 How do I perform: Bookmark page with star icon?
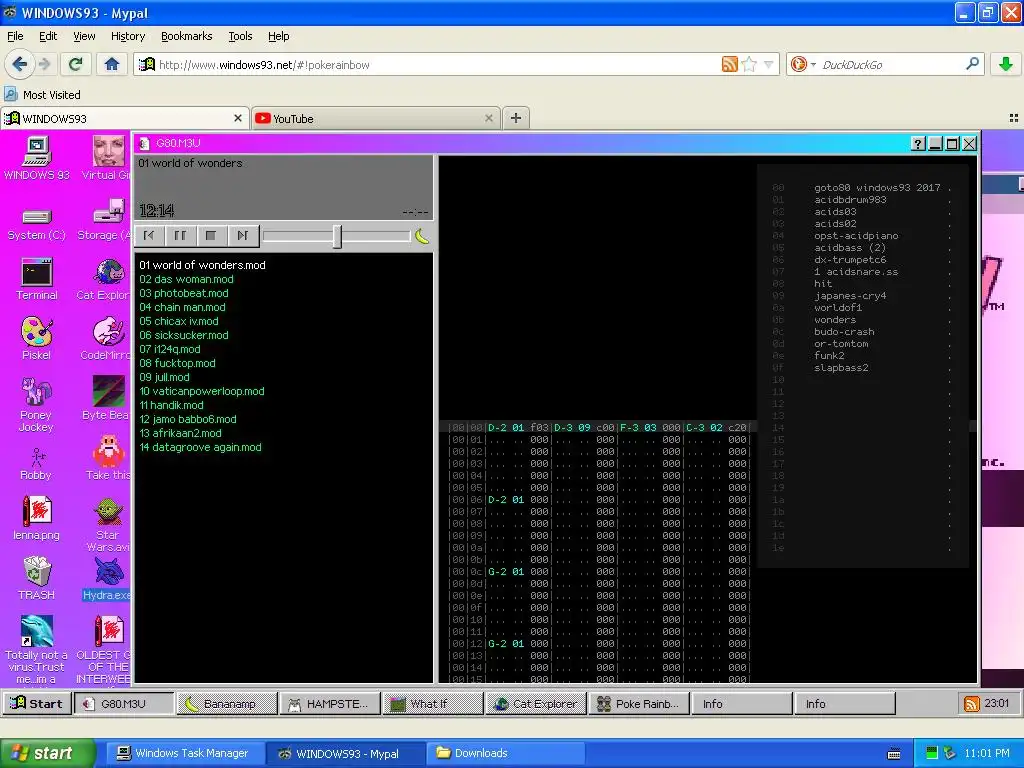click(749, 64)
